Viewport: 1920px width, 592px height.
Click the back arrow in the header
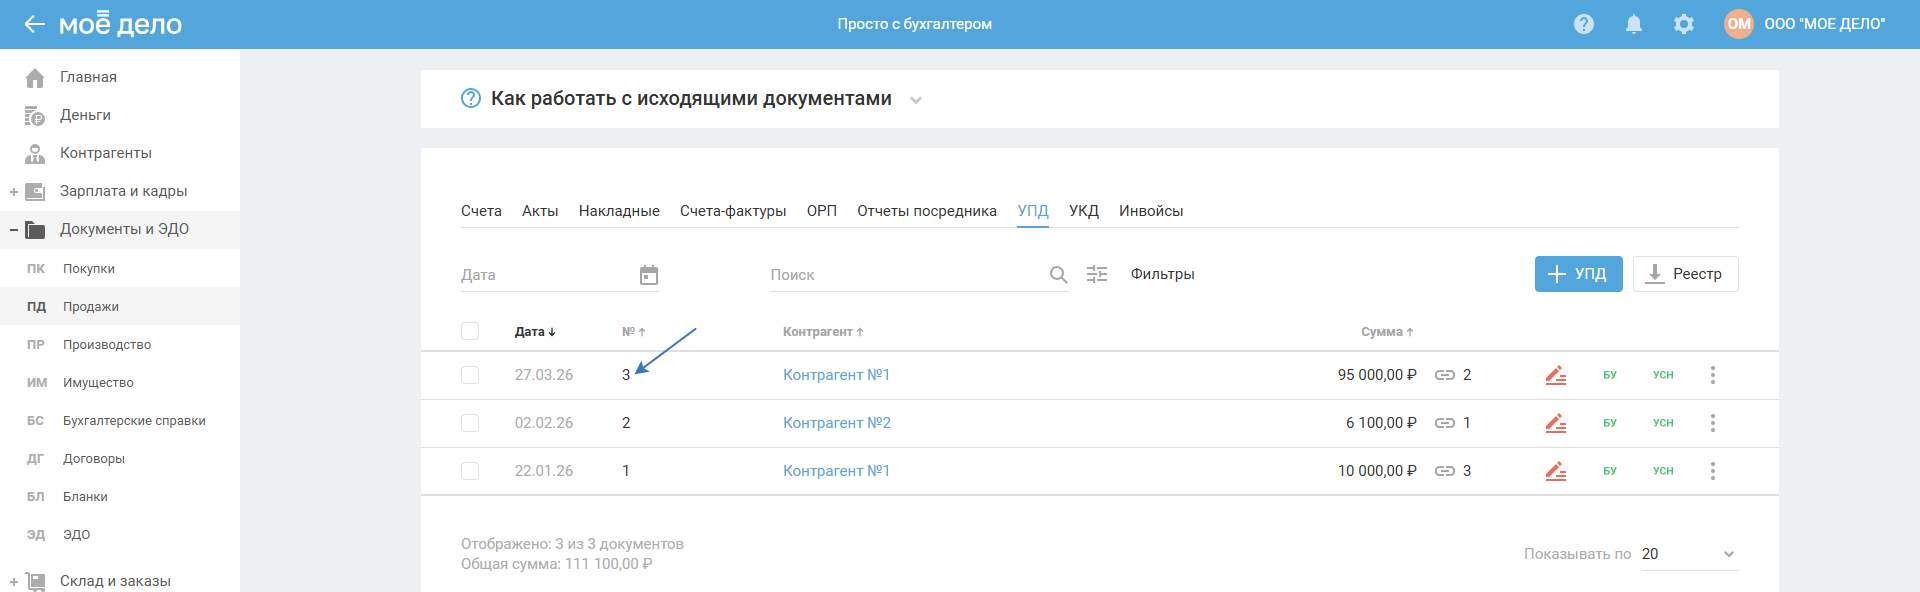pos(35,24)
